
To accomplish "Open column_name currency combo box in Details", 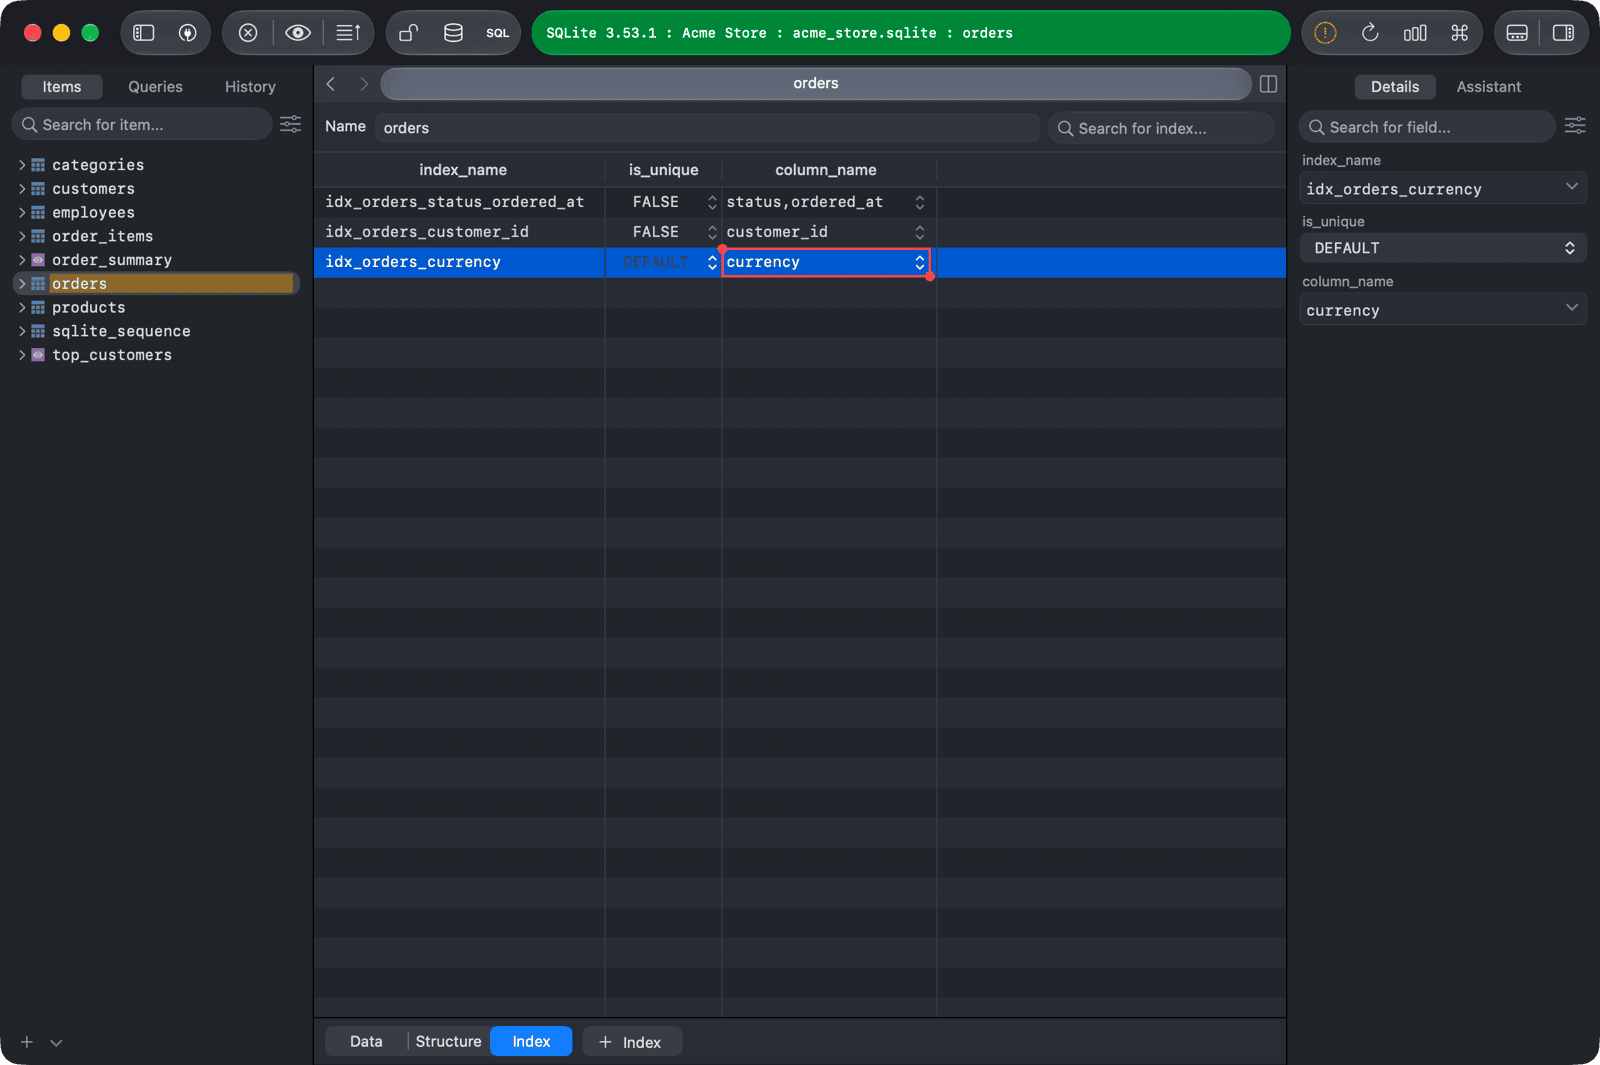I will point(1443,310).
